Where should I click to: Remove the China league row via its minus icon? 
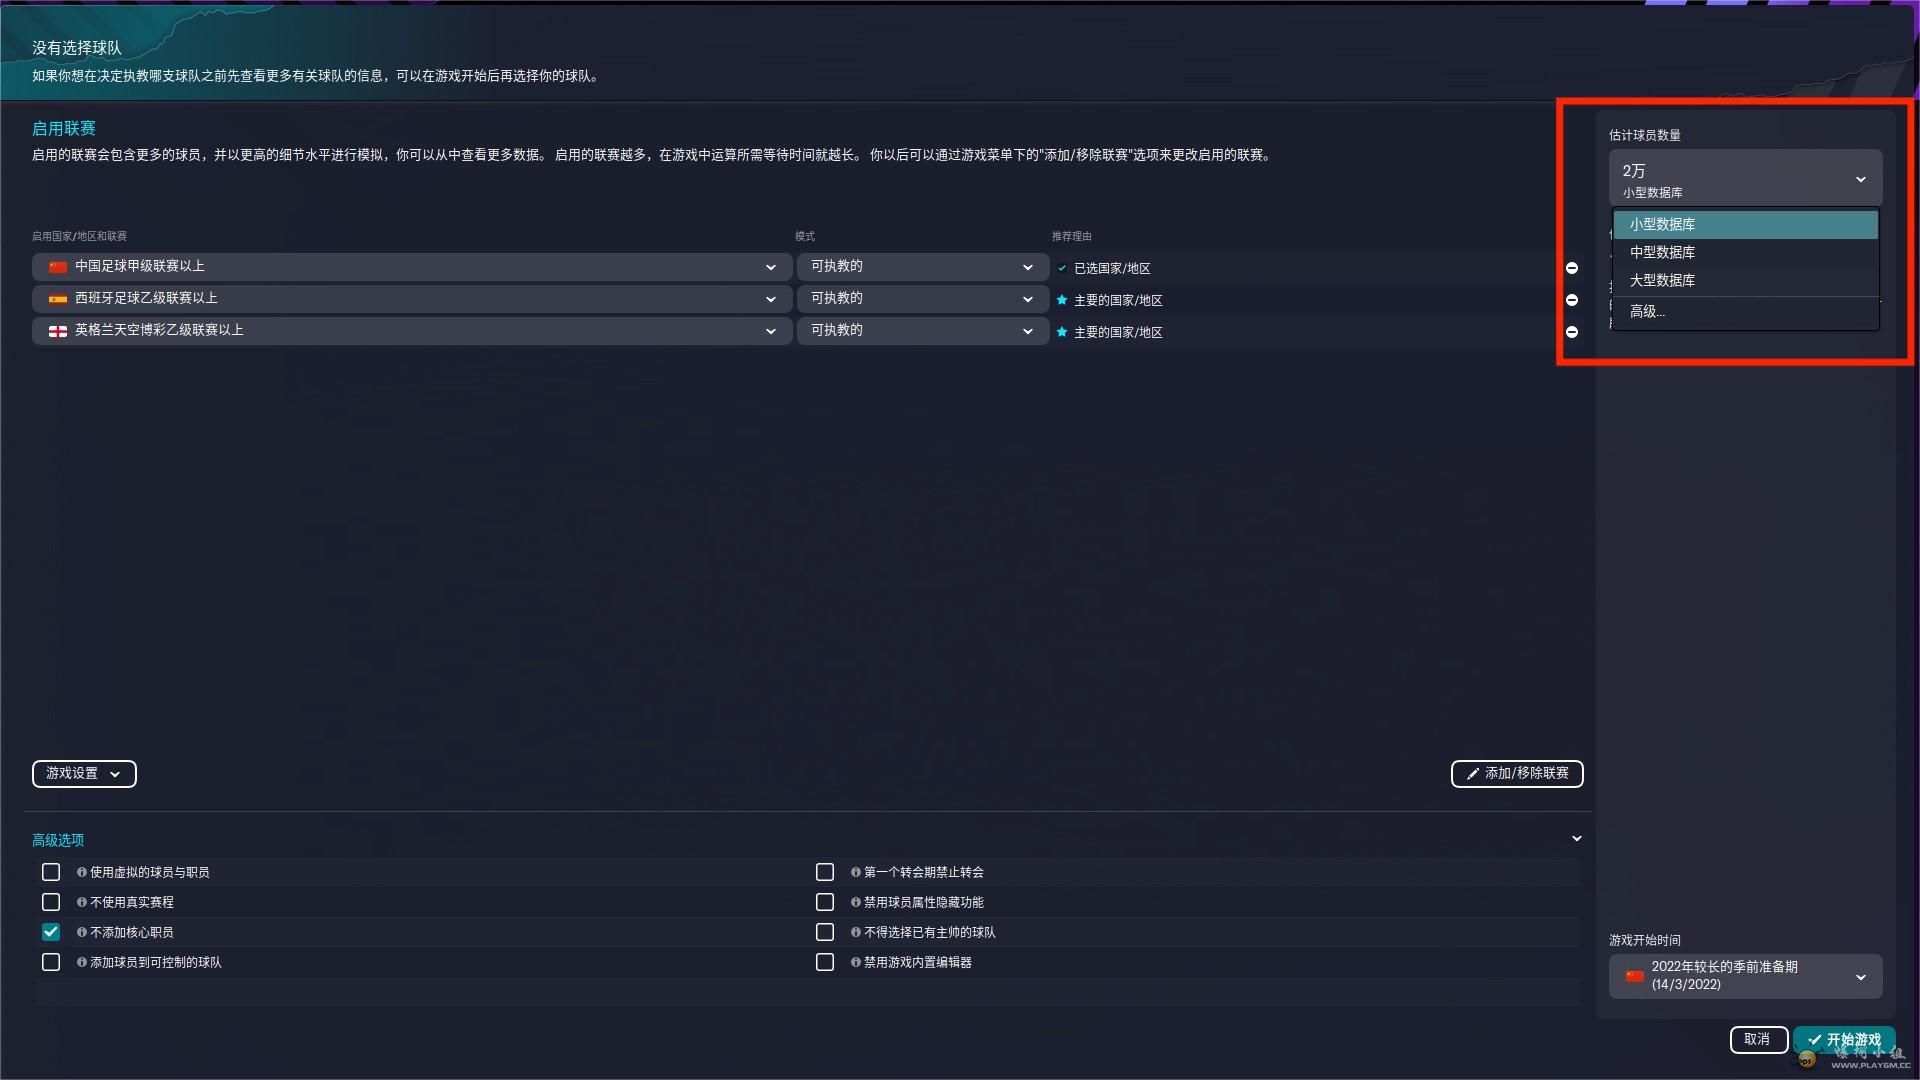[1572, 268]
